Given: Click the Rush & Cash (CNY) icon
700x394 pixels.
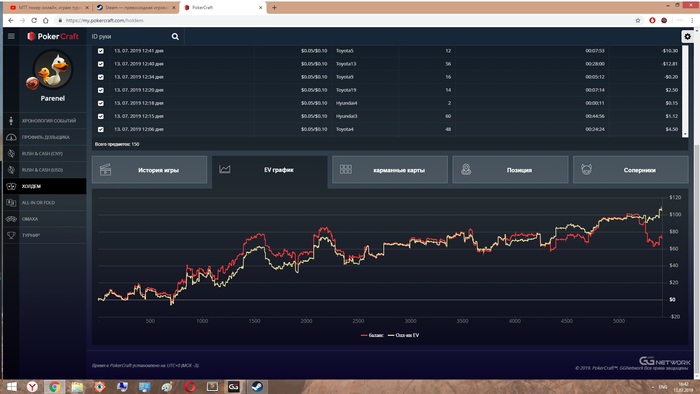Looking at the screenshot, I should (11, 153).
